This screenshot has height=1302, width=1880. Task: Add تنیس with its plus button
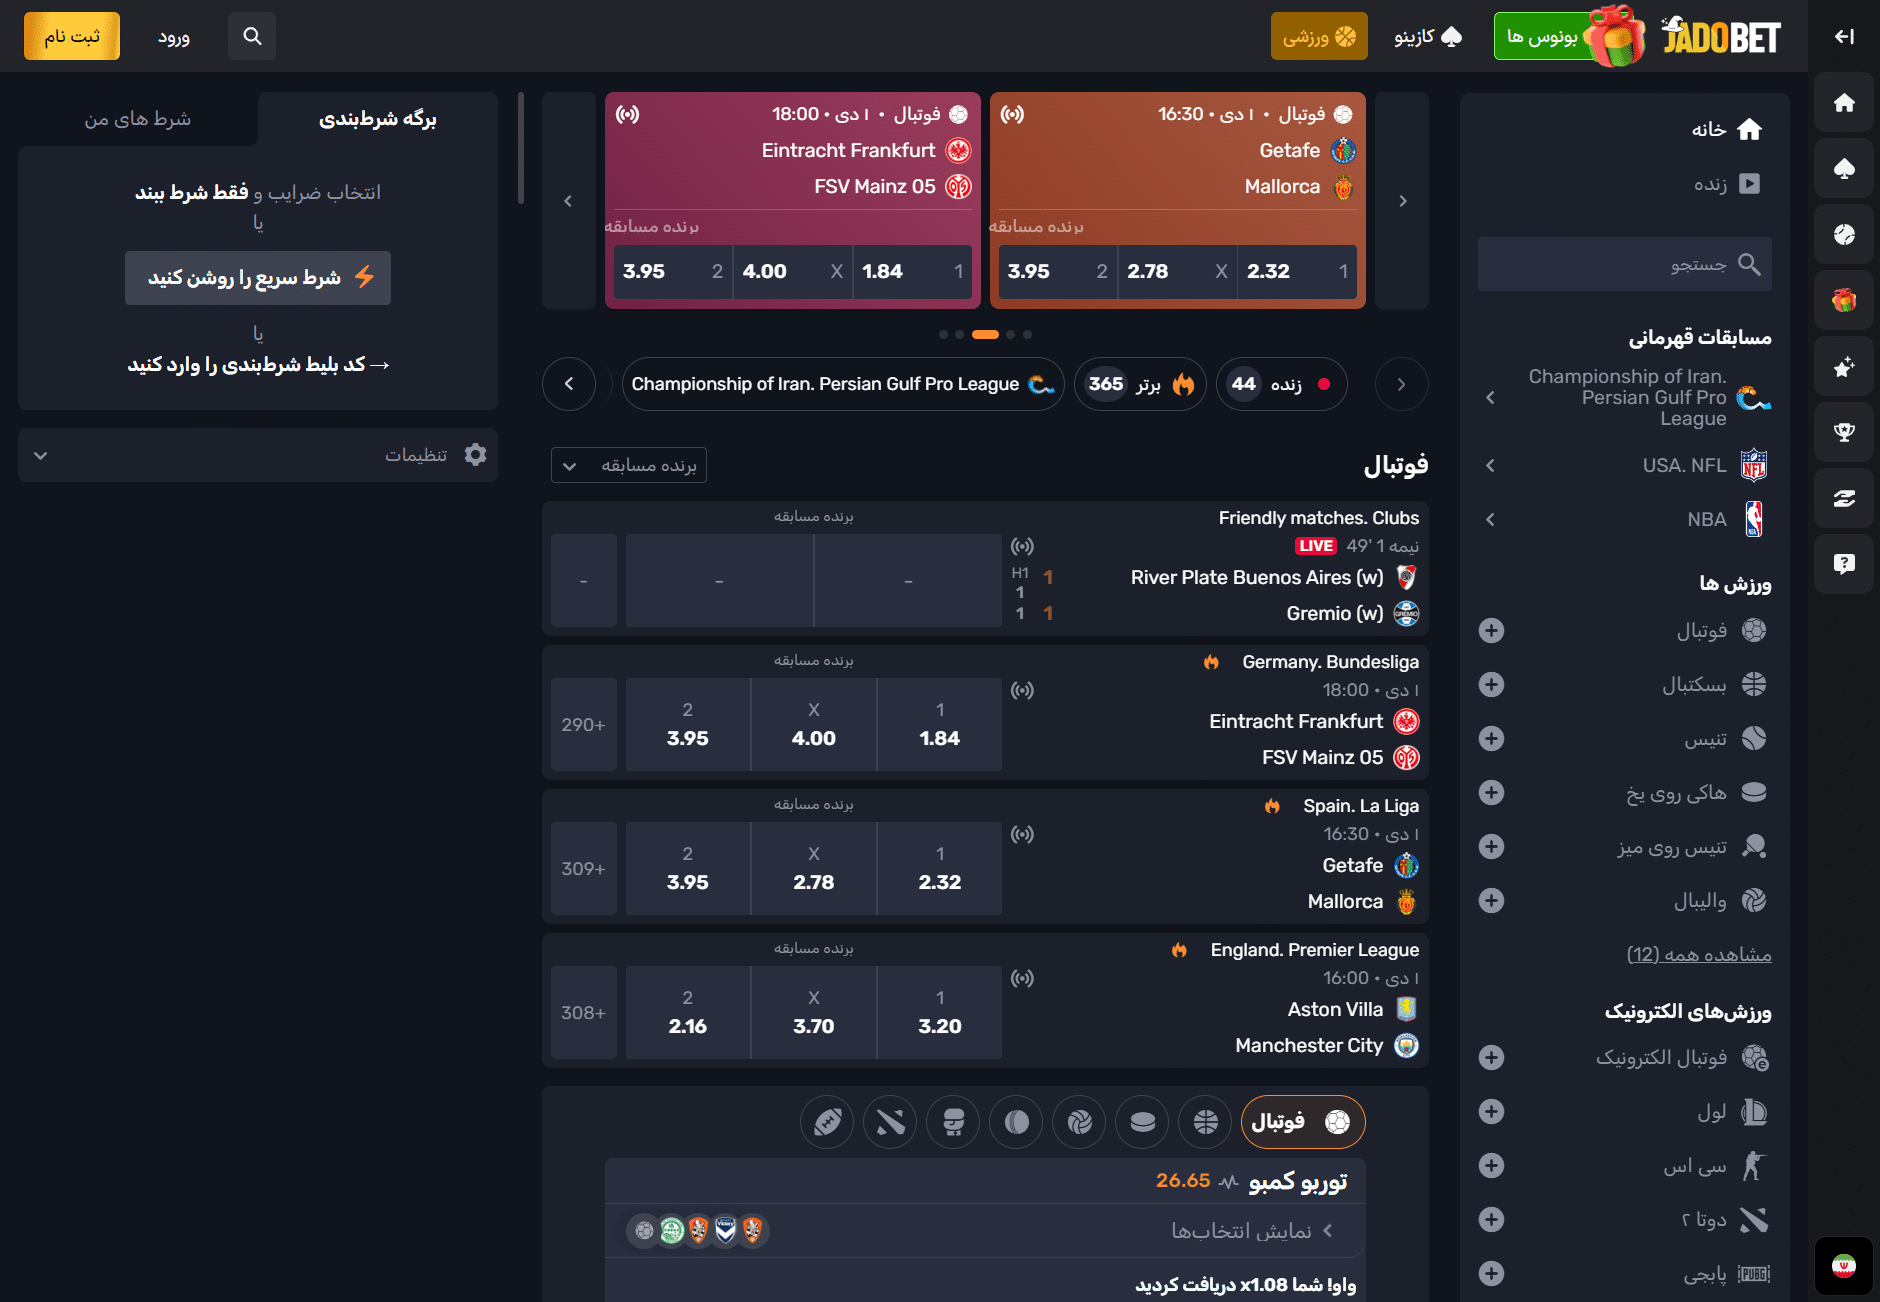[x=1491, y=738]
